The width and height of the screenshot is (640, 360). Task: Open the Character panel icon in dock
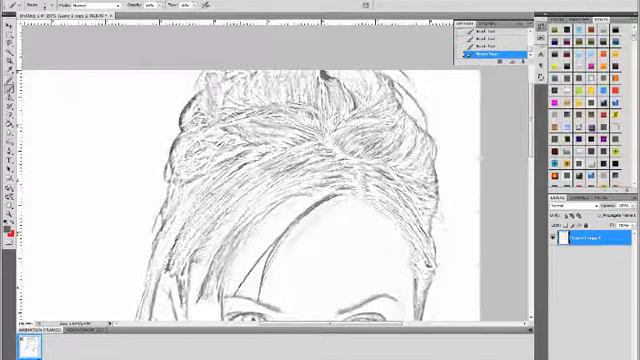pyautogui.click(x=541, y=54)
